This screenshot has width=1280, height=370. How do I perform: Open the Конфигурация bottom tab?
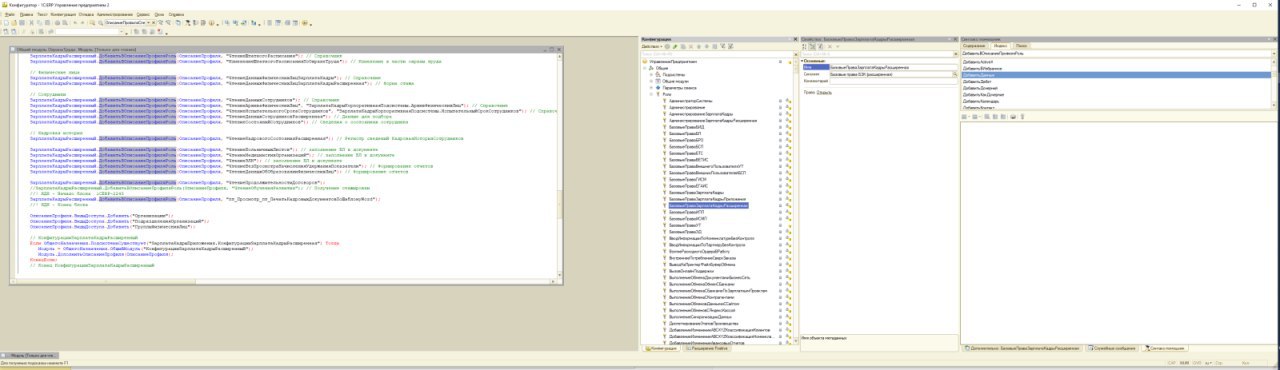[x=661, y=349]
